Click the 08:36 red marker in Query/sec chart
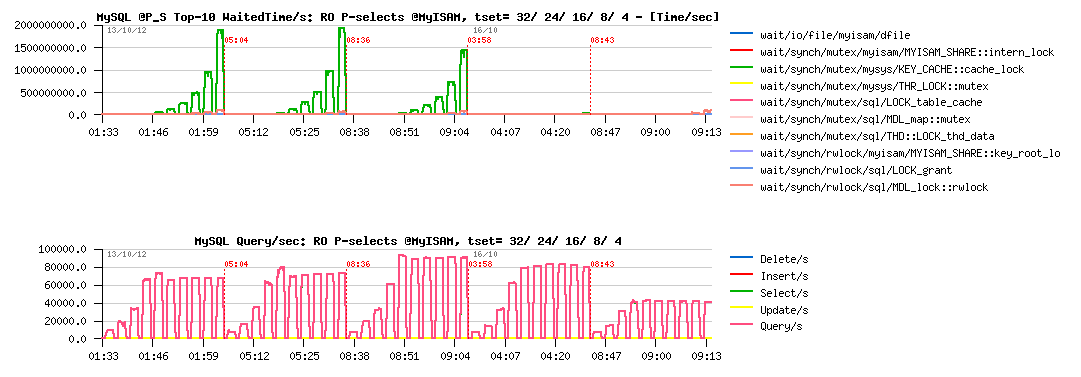 coord(358,264)
